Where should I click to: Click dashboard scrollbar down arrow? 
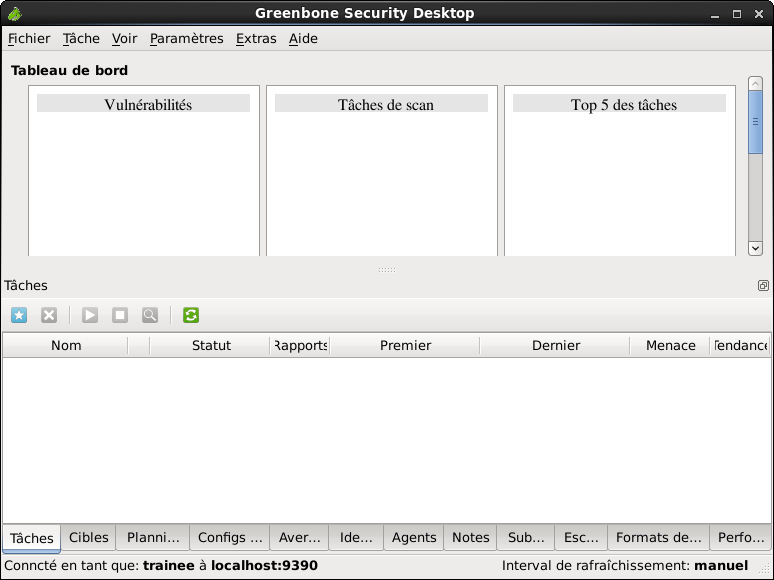point(755,248)
